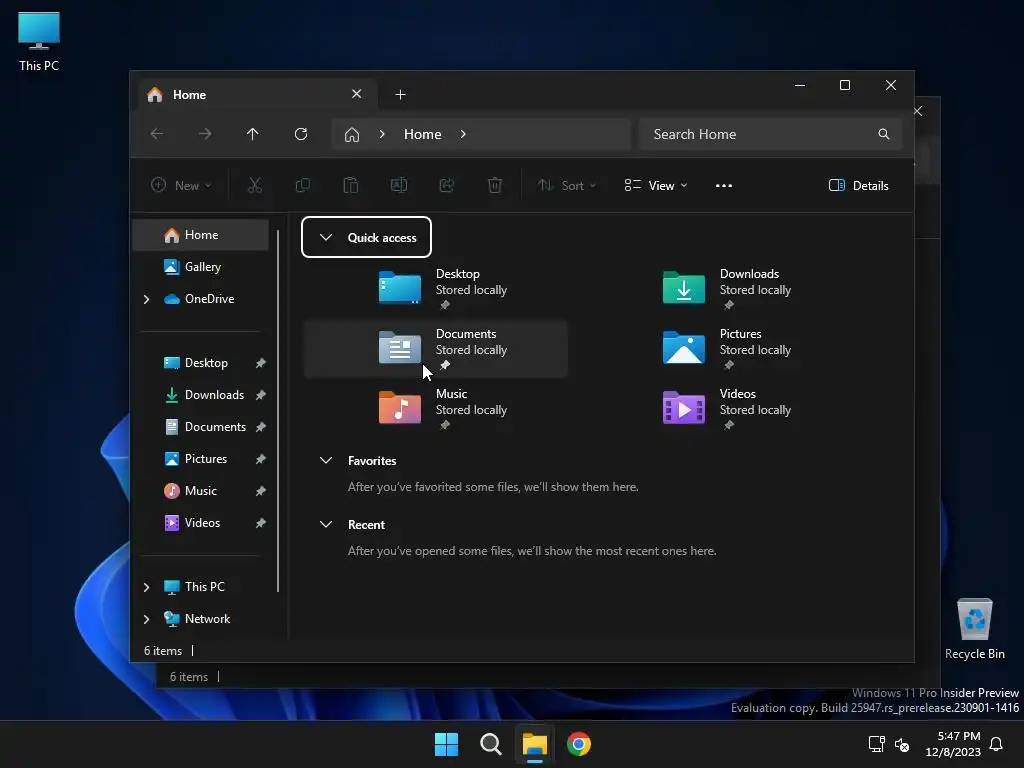Launch Google Chrome from taskbar
Screen dimensions: 1024x768
point(579,744)
